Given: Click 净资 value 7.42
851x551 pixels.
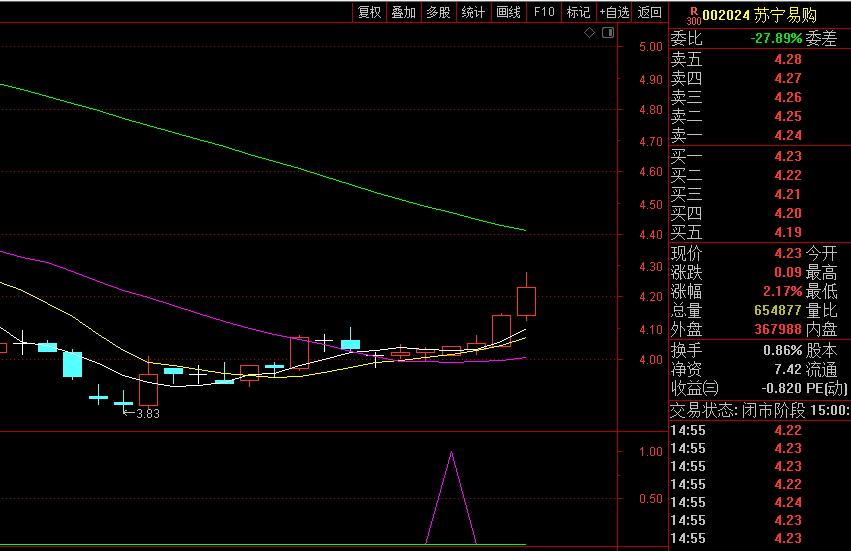Looking at the screenshot, I should click(x=788, y=369).
